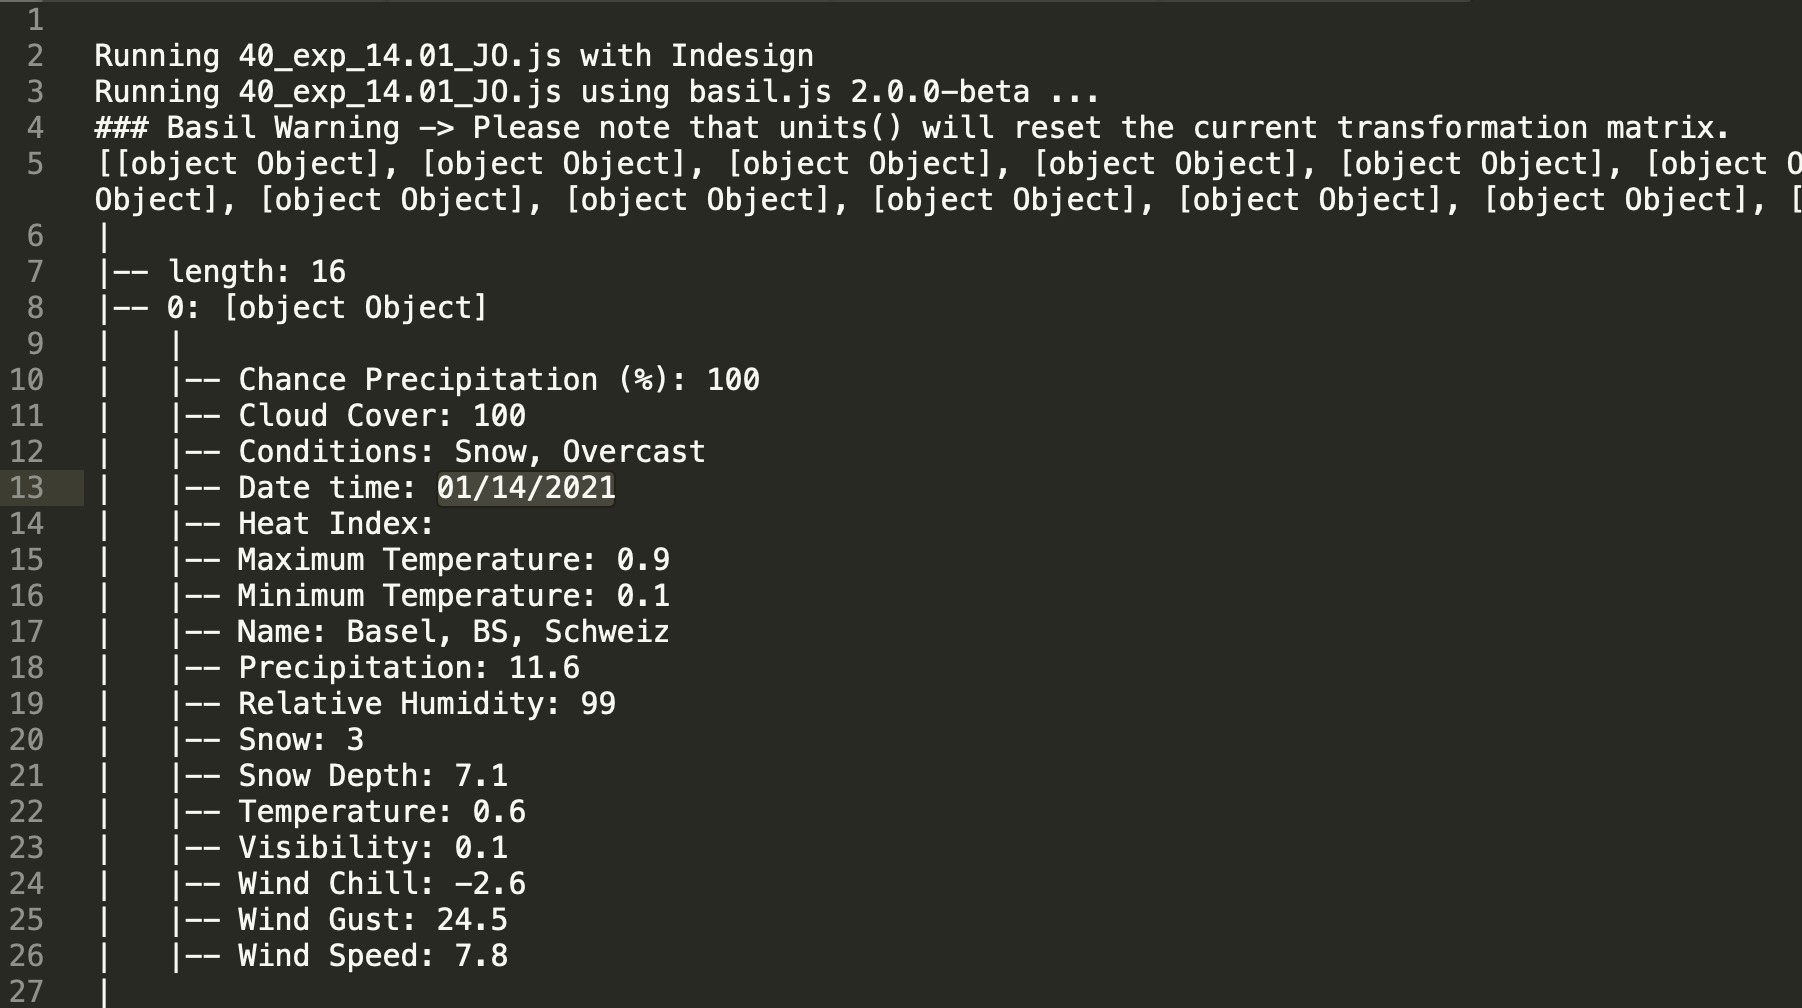1802x1008 pixels.
Task: Click the "Cloud Cover: 100" line
Action: (381, 416)
